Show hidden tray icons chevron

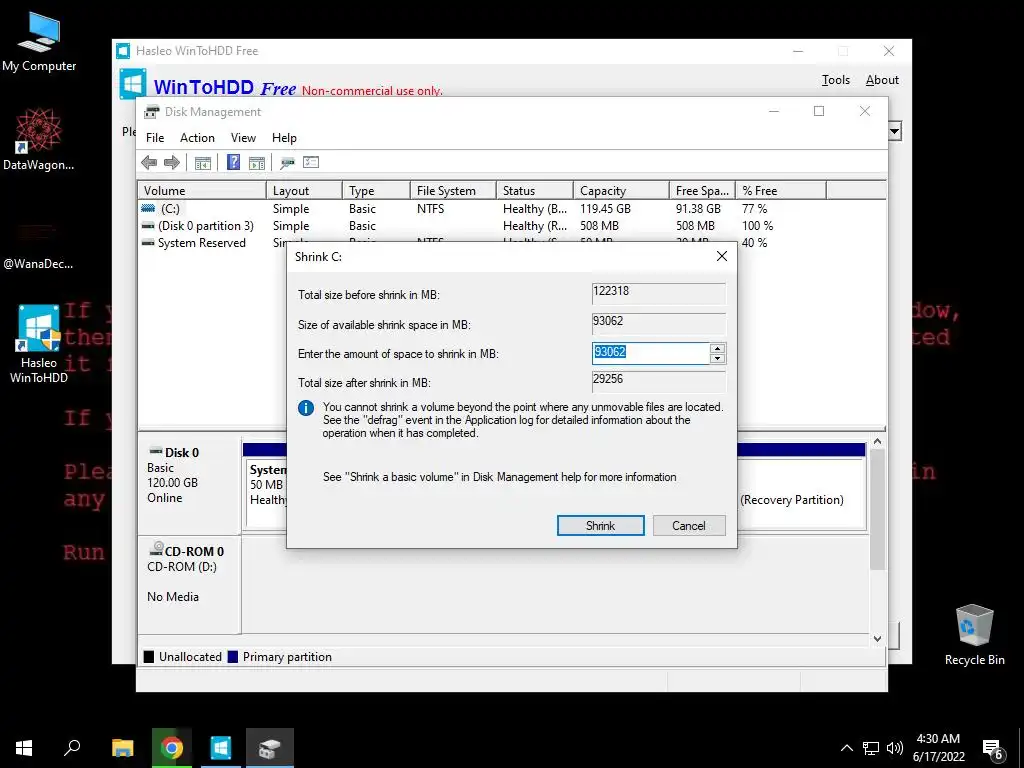846,748
